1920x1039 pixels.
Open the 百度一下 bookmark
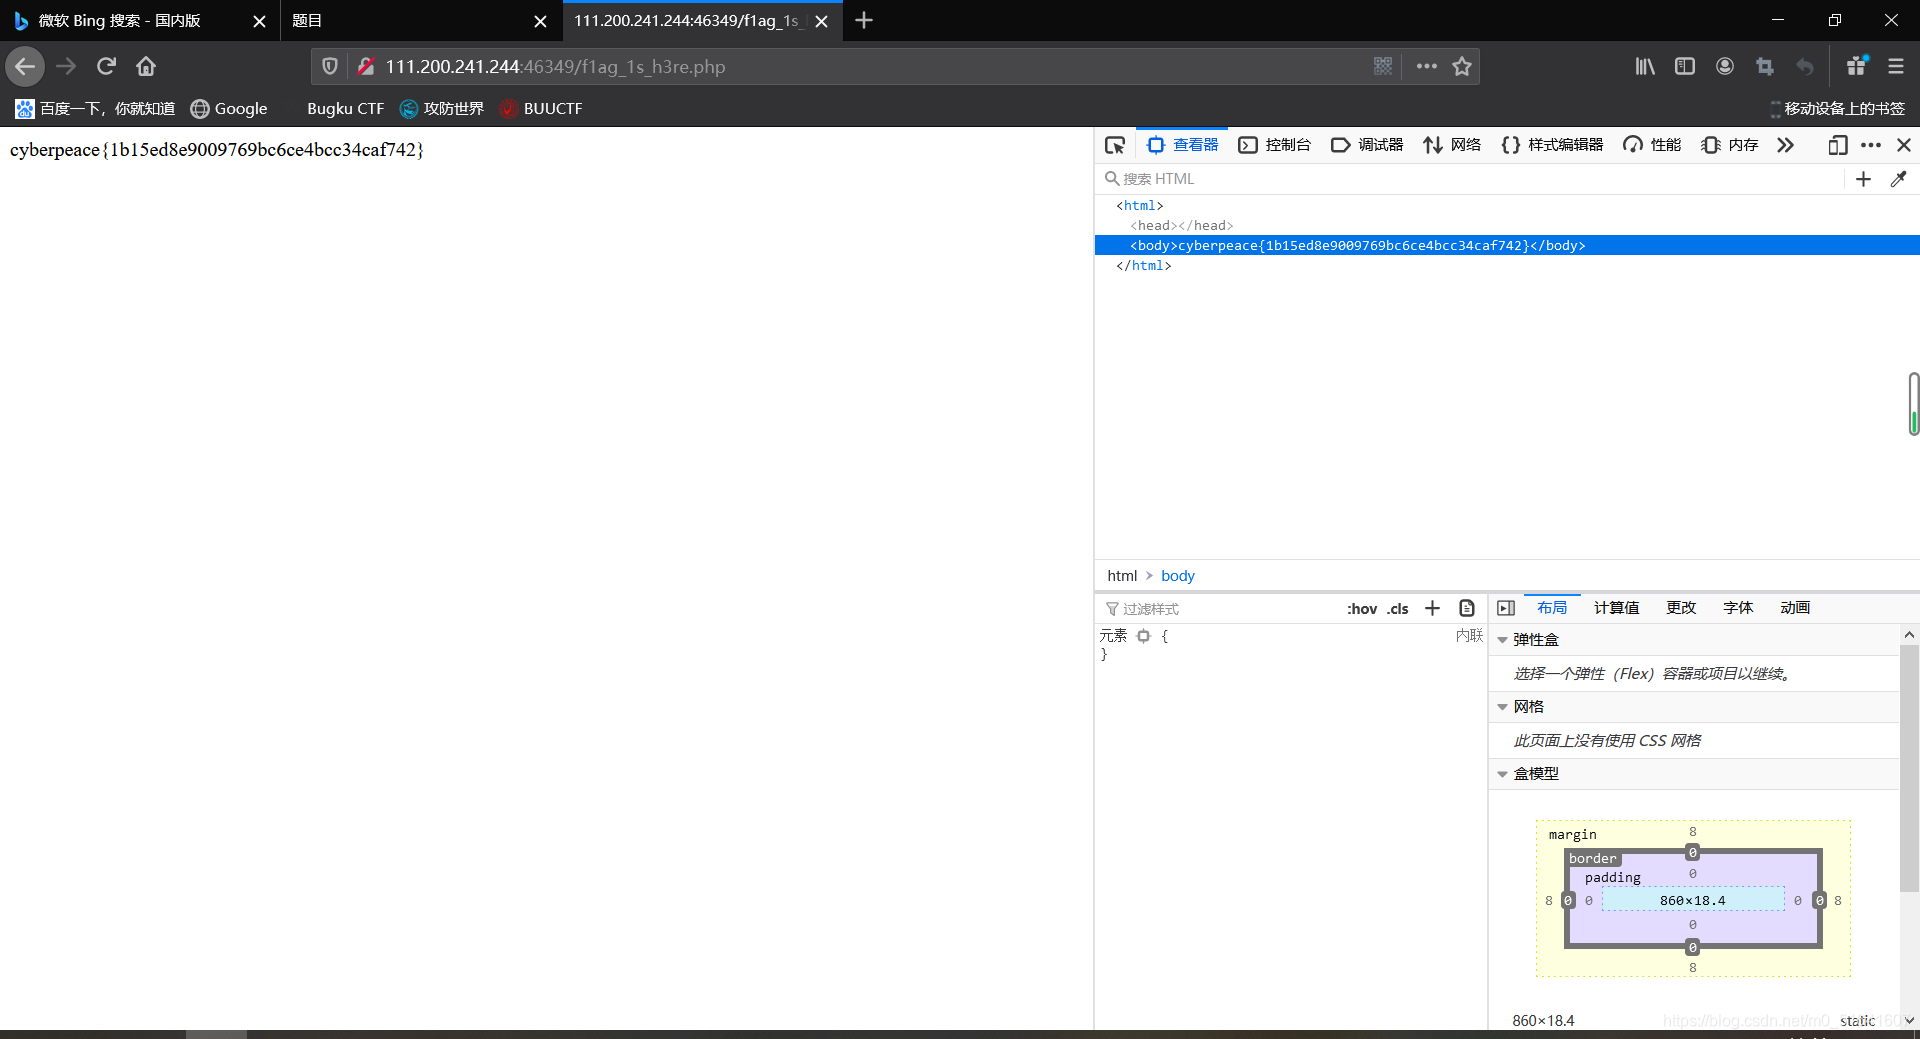click(x=95, y=109)
